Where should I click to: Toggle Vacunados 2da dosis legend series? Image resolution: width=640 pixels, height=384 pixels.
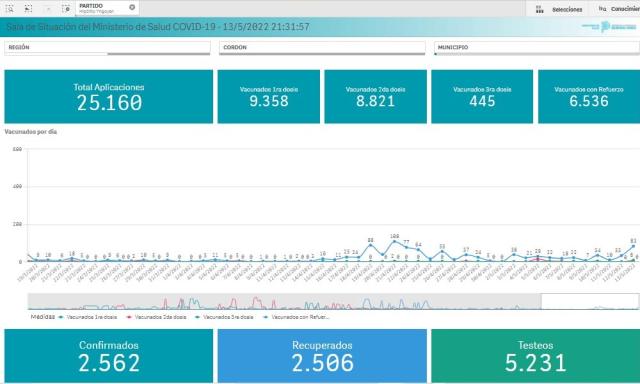pyautogui.click(x=157, y=317)
